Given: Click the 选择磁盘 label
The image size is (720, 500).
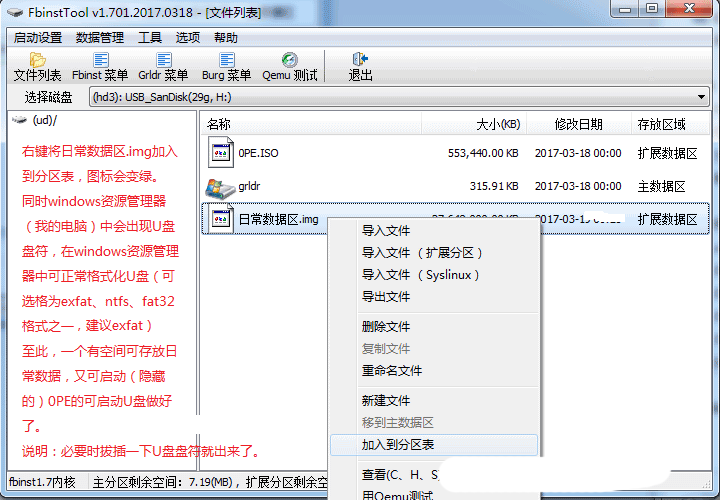Looking at the screenshot, I should (x=48, y=97).
